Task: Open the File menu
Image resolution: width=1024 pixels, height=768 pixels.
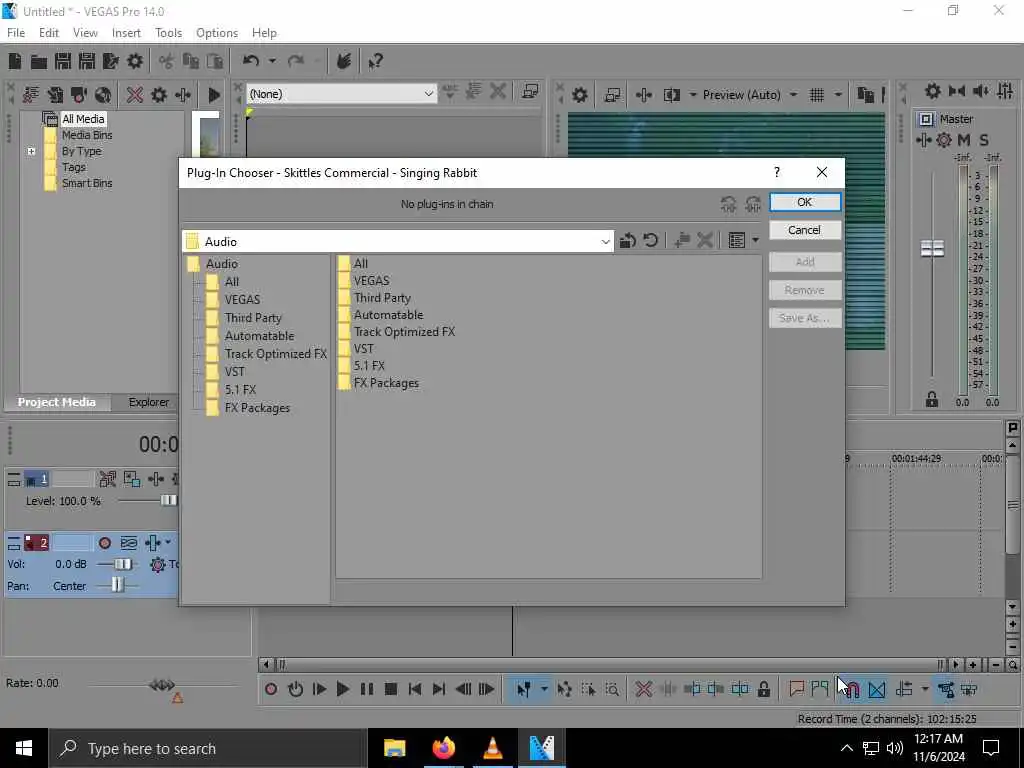Action: [16, 33]
